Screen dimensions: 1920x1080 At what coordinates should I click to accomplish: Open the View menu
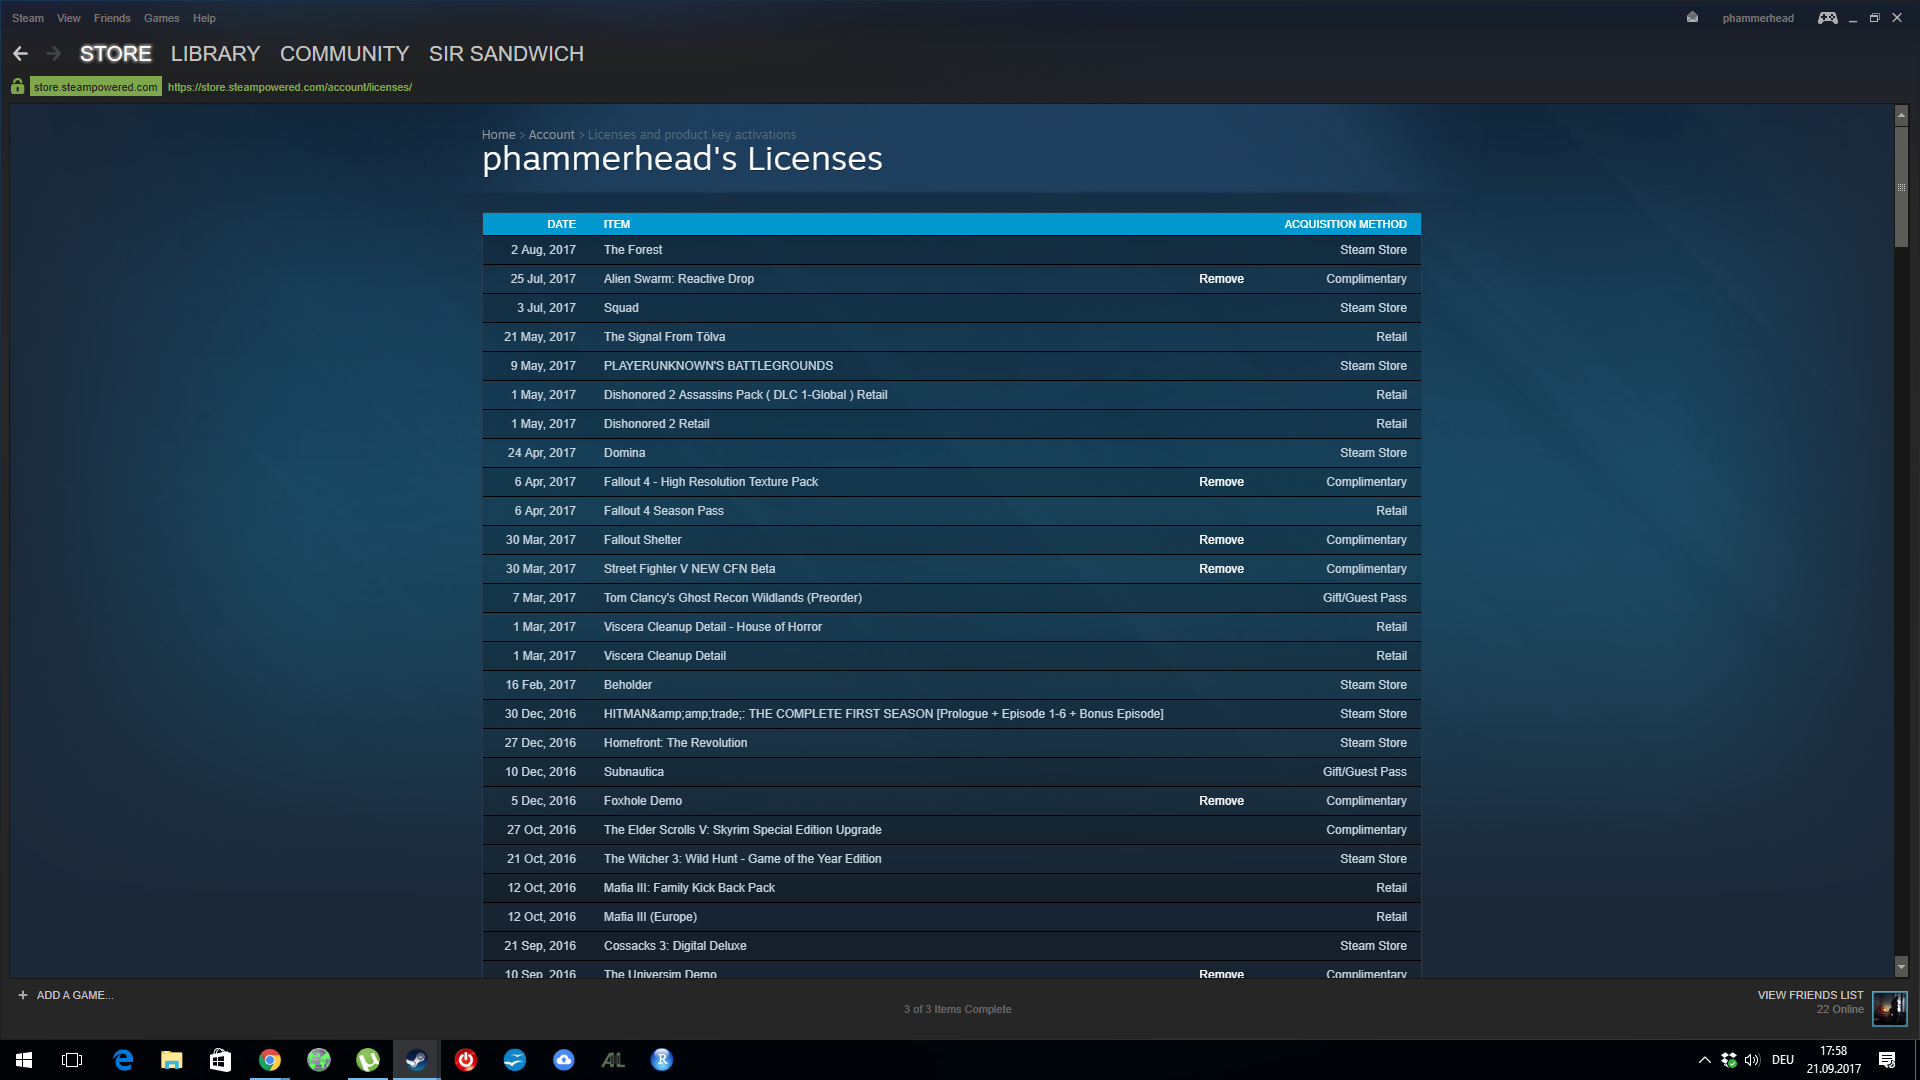[x=69, y=18]
